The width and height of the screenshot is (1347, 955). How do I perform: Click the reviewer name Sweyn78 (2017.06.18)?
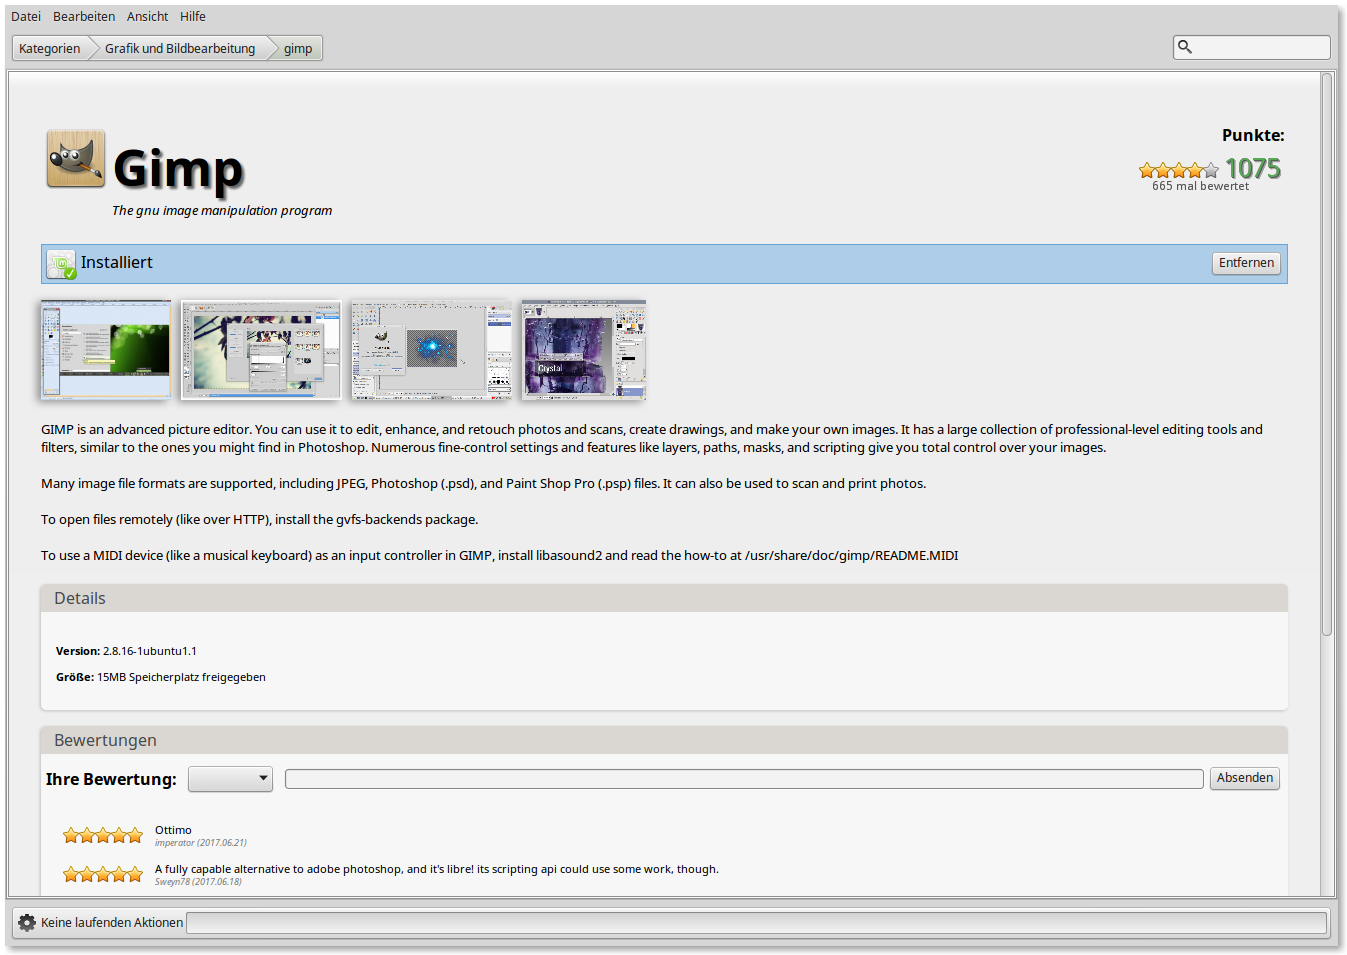198,882
